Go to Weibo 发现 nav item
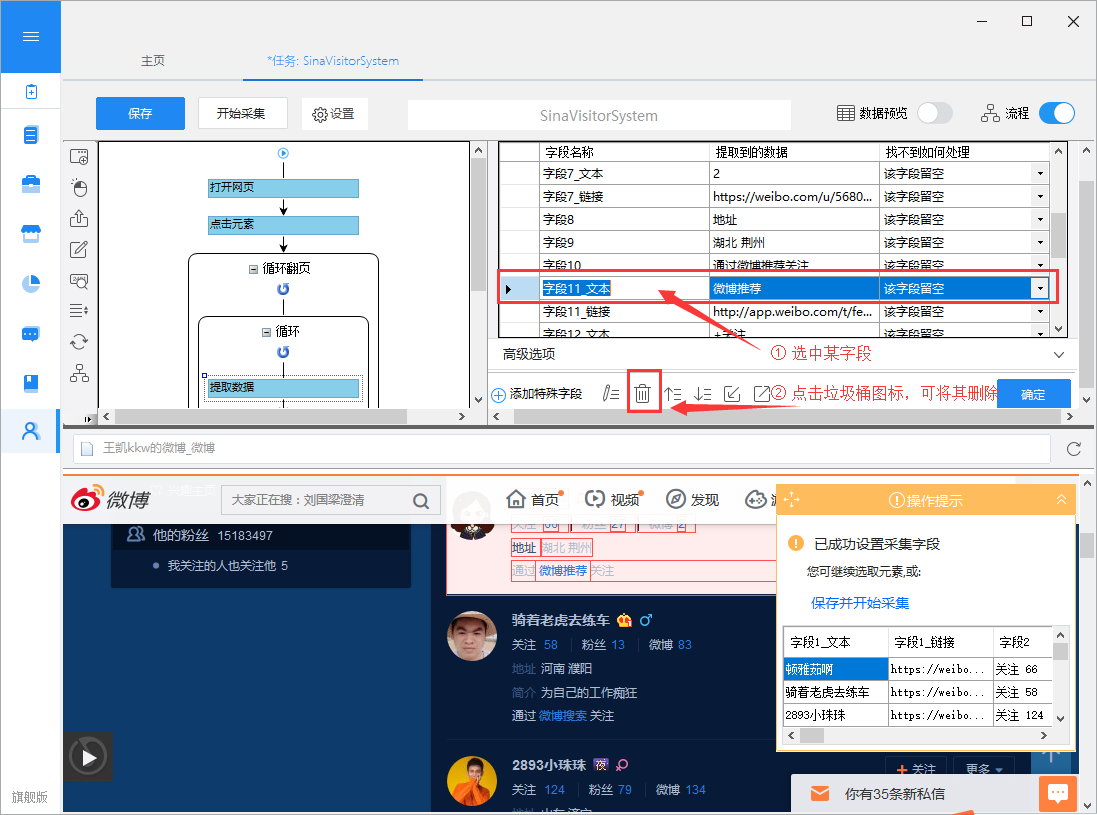 click(x=693, y=499)
